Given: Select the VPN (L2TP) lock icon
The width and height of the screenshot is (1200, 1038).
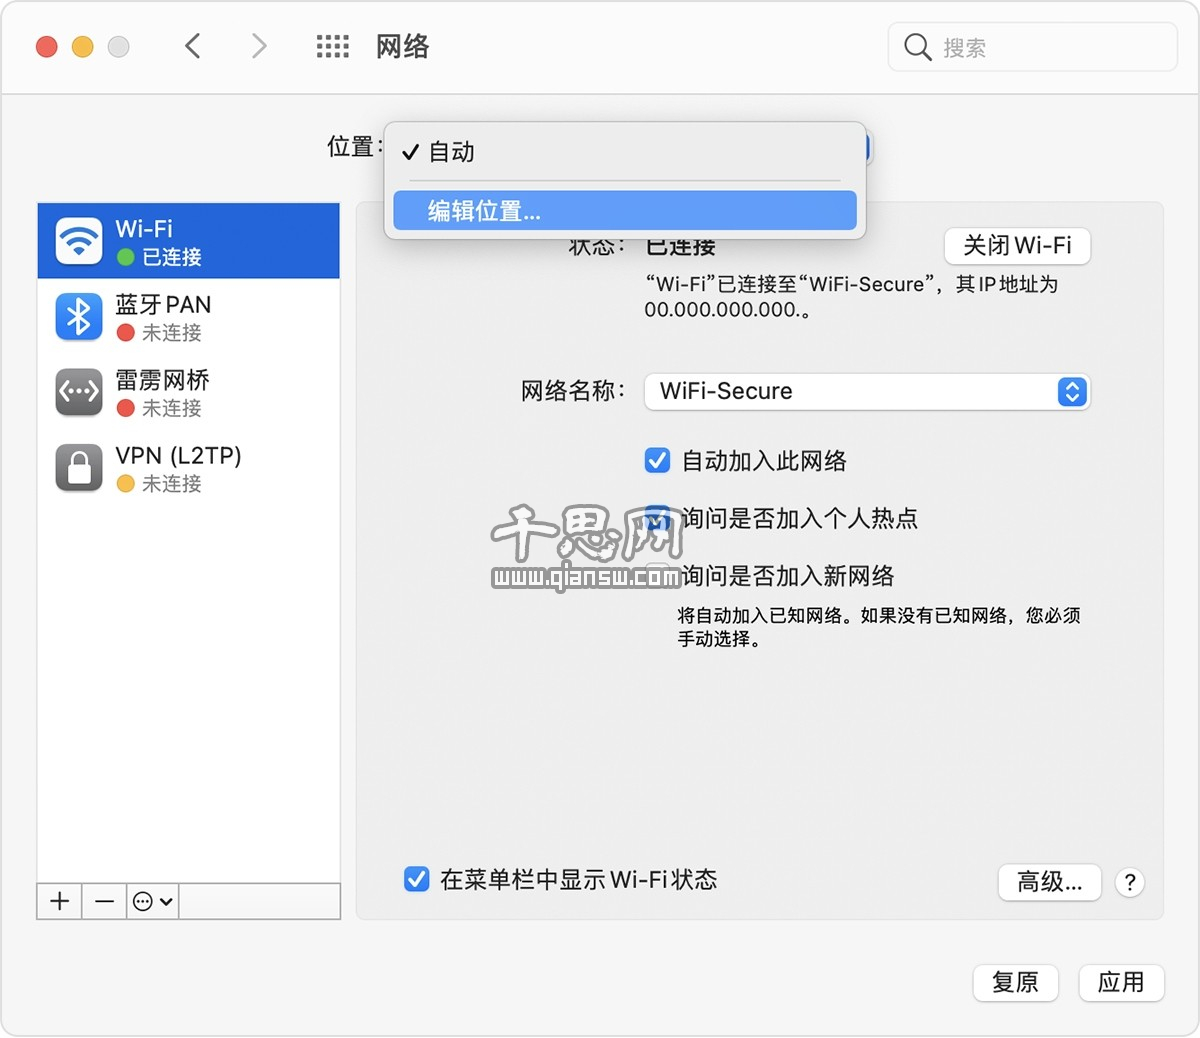Looking at the screenshot, I should coord(79,468).
